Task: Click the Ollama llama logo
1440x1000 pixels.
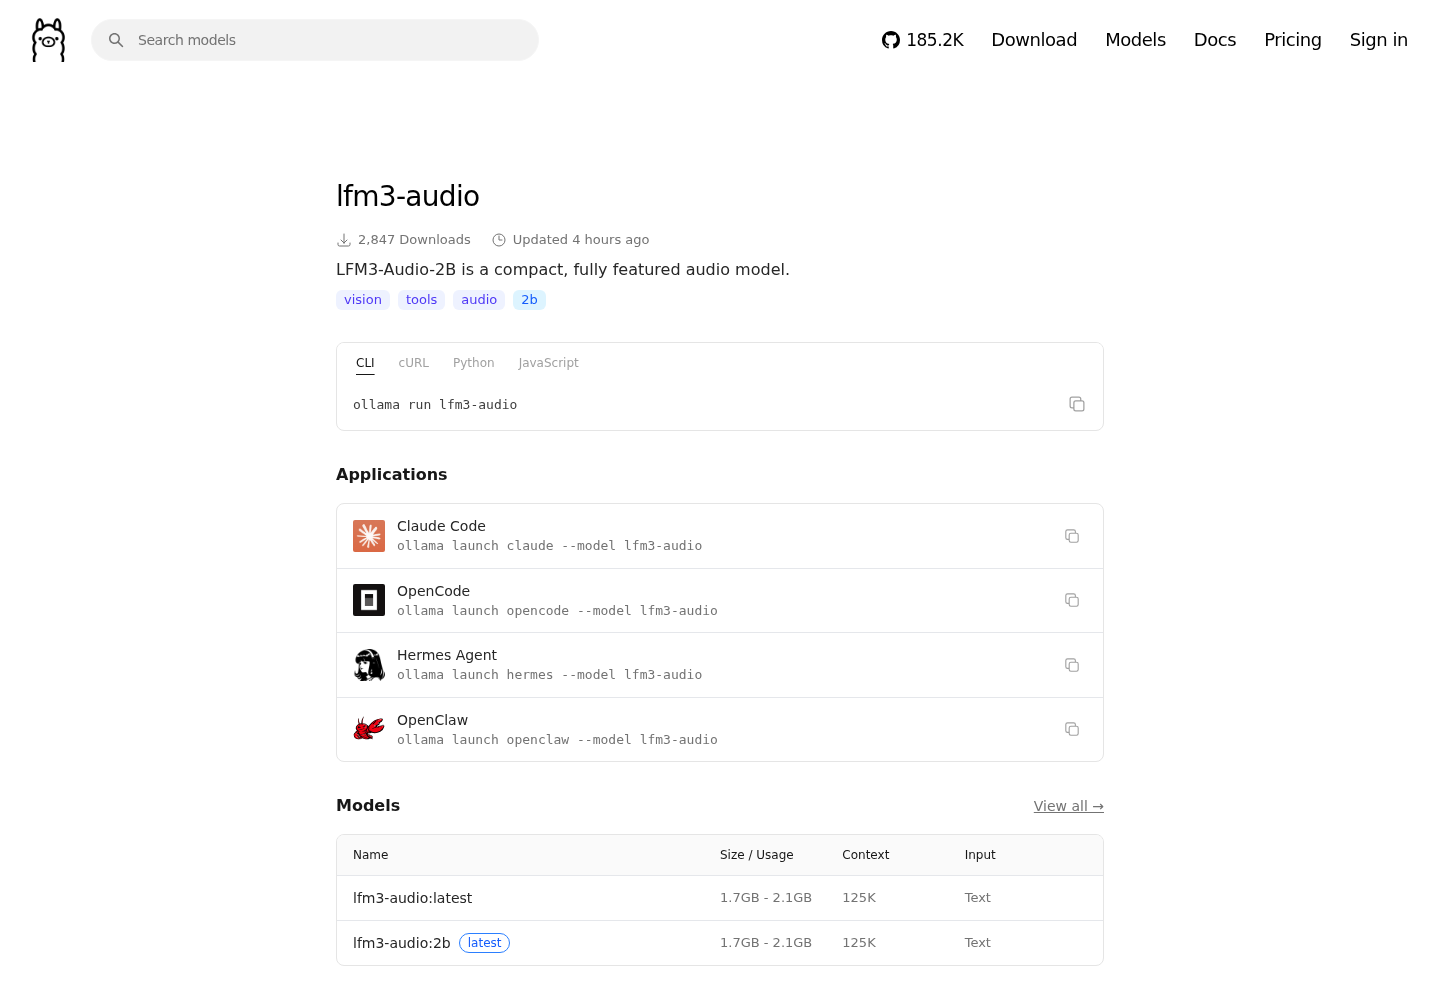Action: pos(48,40)
